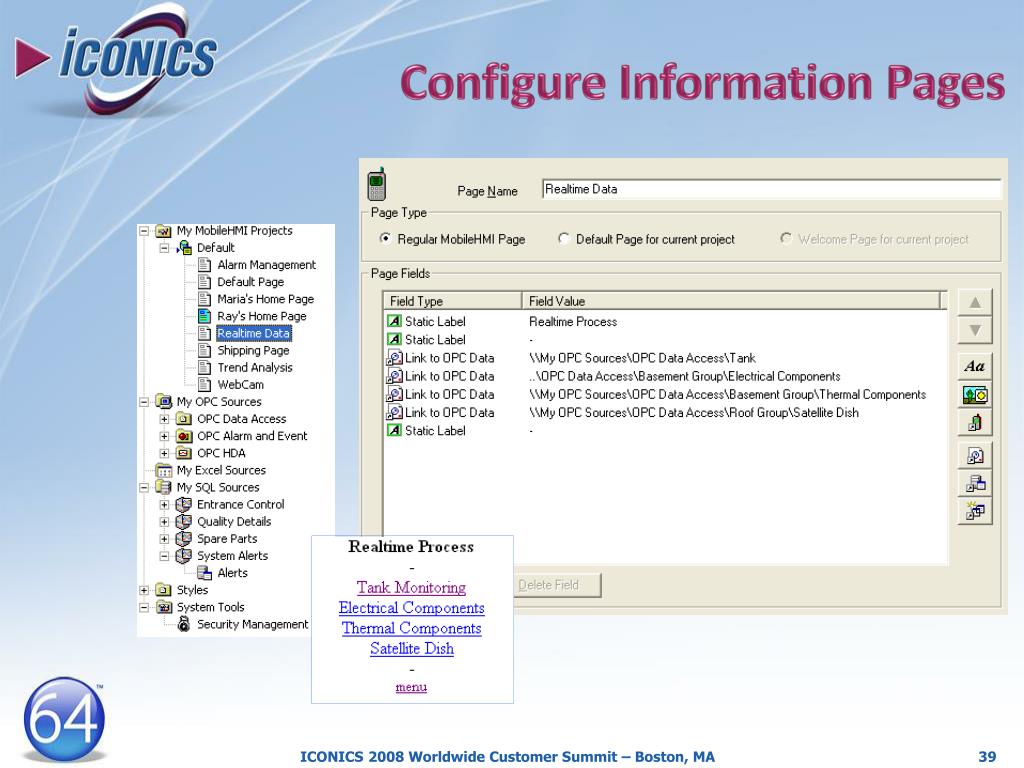Open the Satellite Dish link
This screenshot has width=1024, height=768.
click(411, 648)
